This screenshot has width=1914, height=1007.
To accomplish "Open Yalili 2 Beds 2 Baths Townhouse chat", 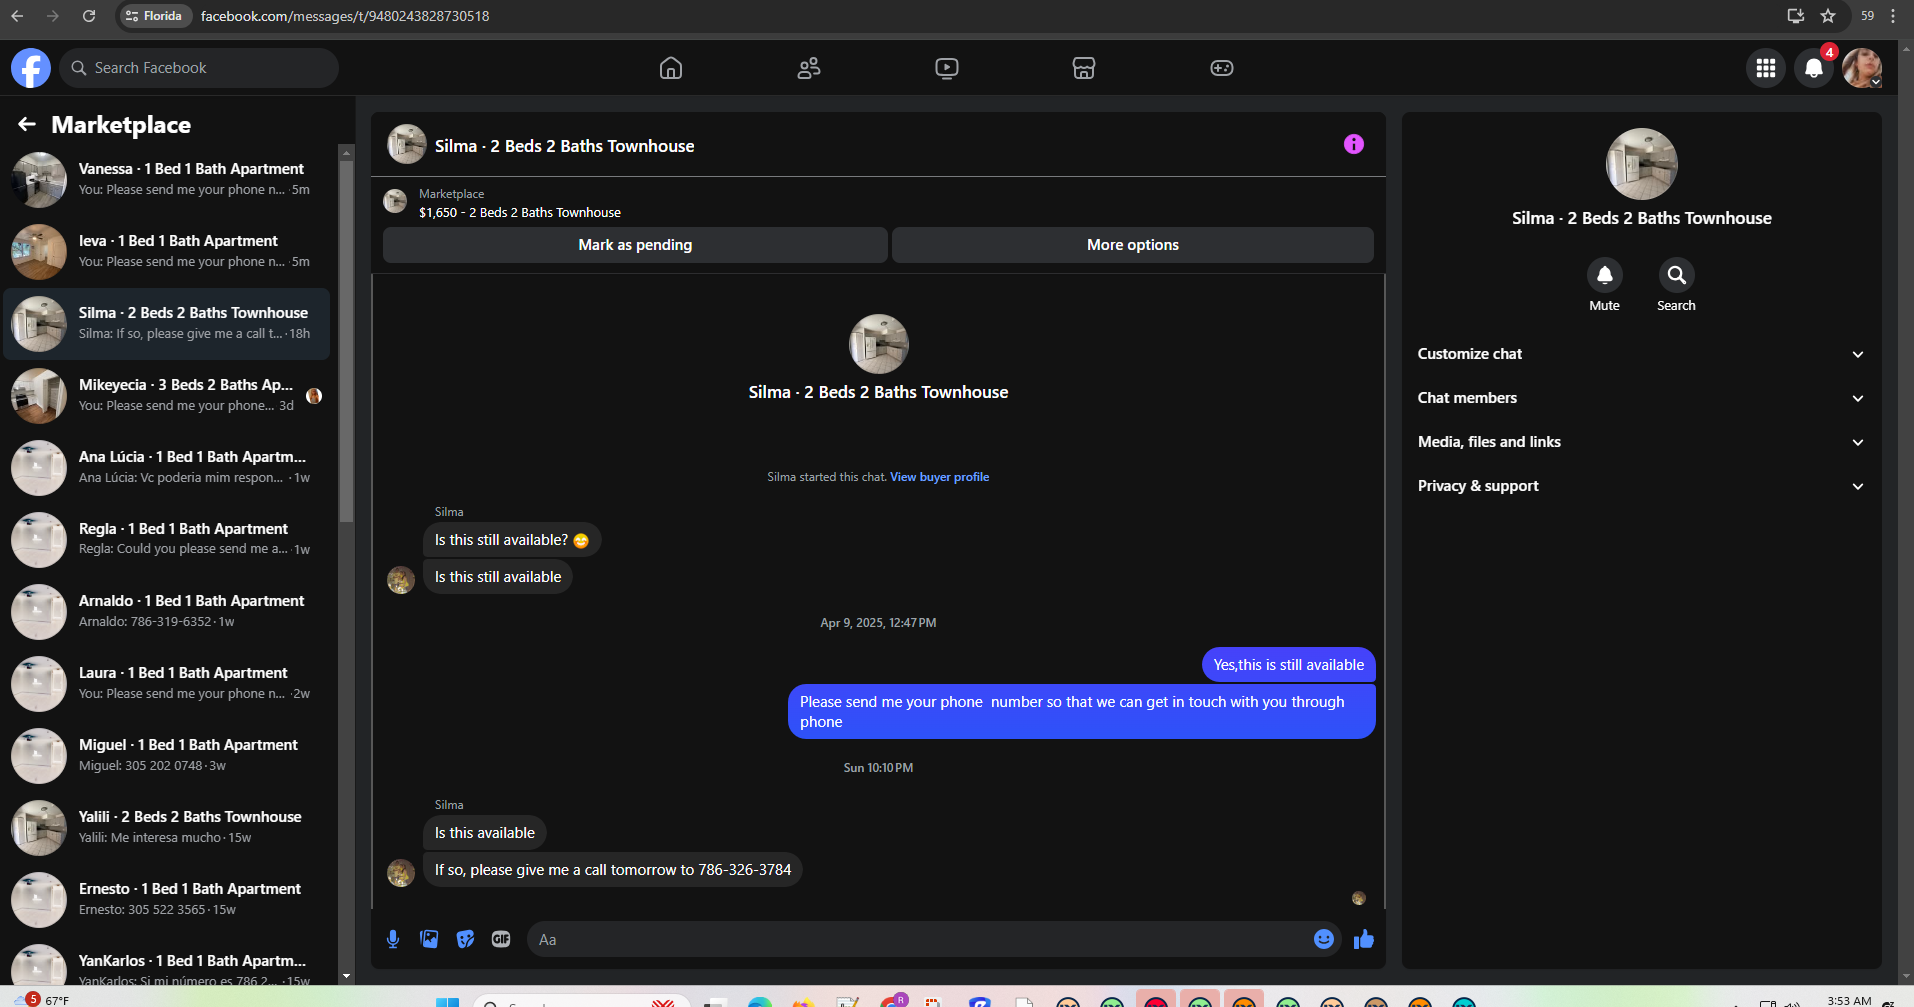I will point(167,828).
